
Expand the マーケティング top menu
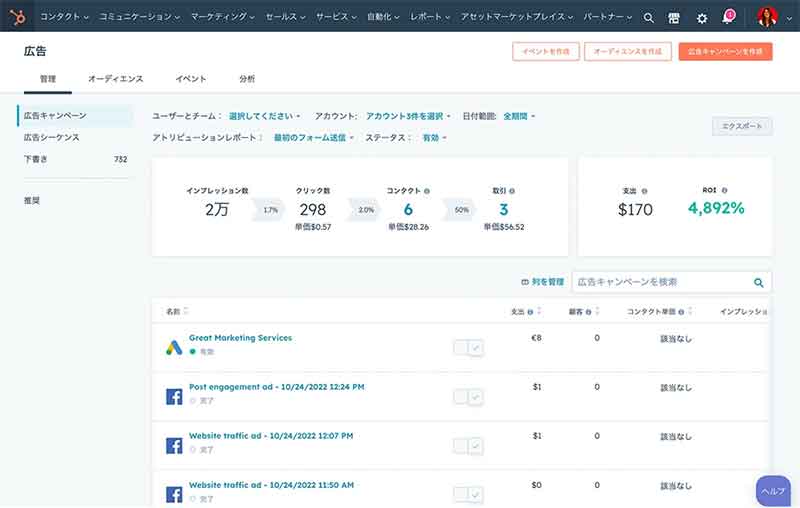pyautogui.click(x=222, y=17)
